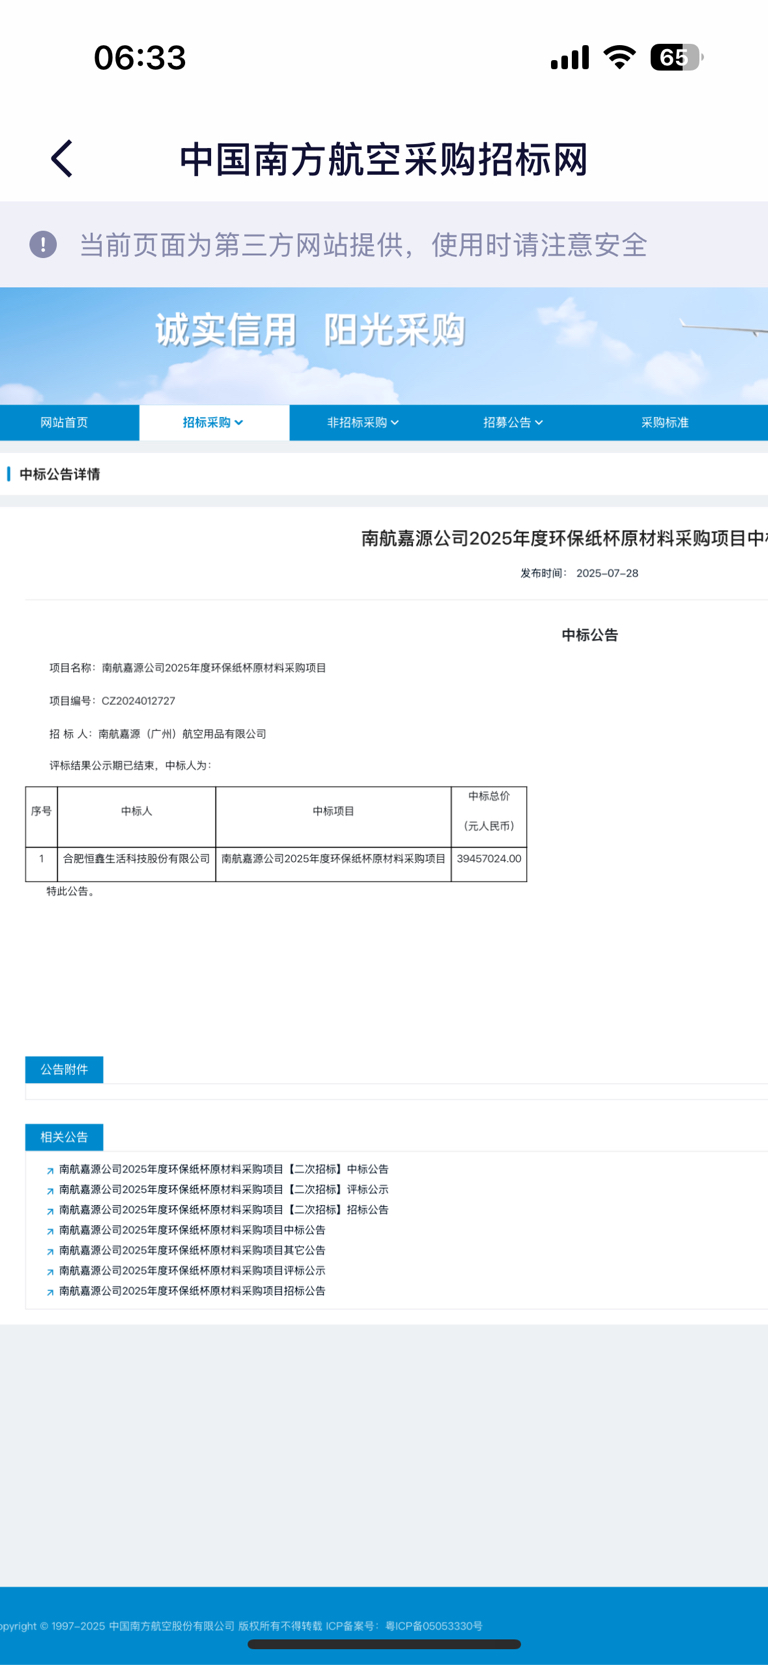The image size is (769, 1665).
Task: Open the 招标采购 menu
Action: [x=213, y=423]
